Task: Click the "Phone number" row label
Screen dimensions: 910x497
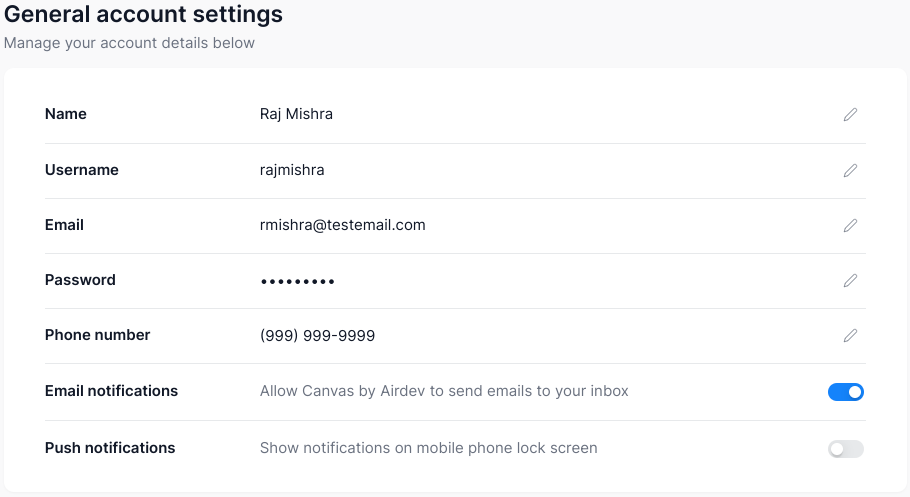Action: click(x=97, y=335)
